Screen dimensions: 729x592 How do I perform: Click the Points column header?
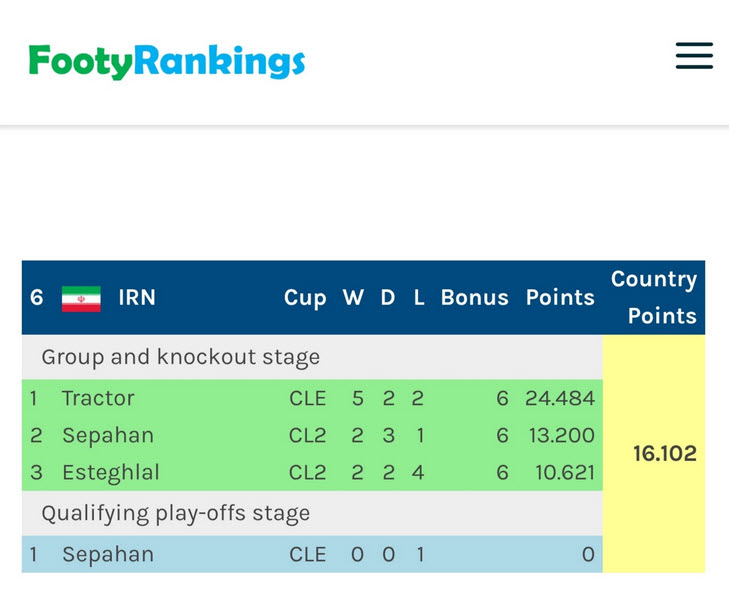pos(560,297)
